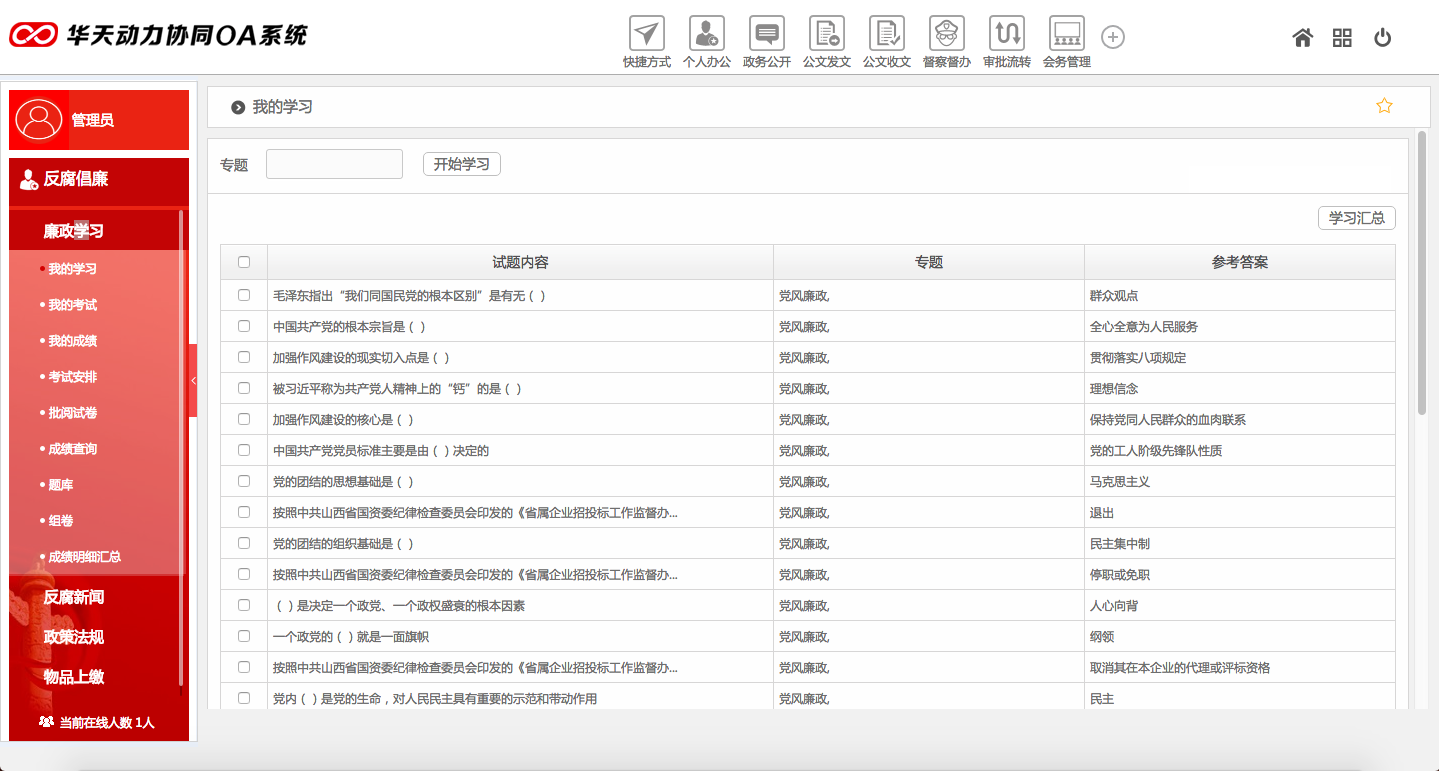The image size is (1439, 771).
Task: Click the 专题 input field
Action: pyautogui.click(x=334, y=164)
